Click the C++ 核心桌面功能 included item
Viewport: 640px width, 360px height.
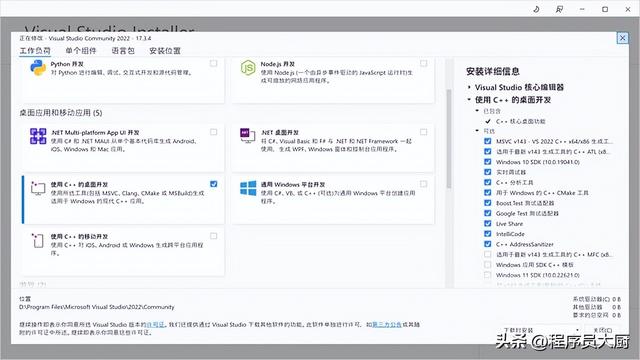[520, 121]
